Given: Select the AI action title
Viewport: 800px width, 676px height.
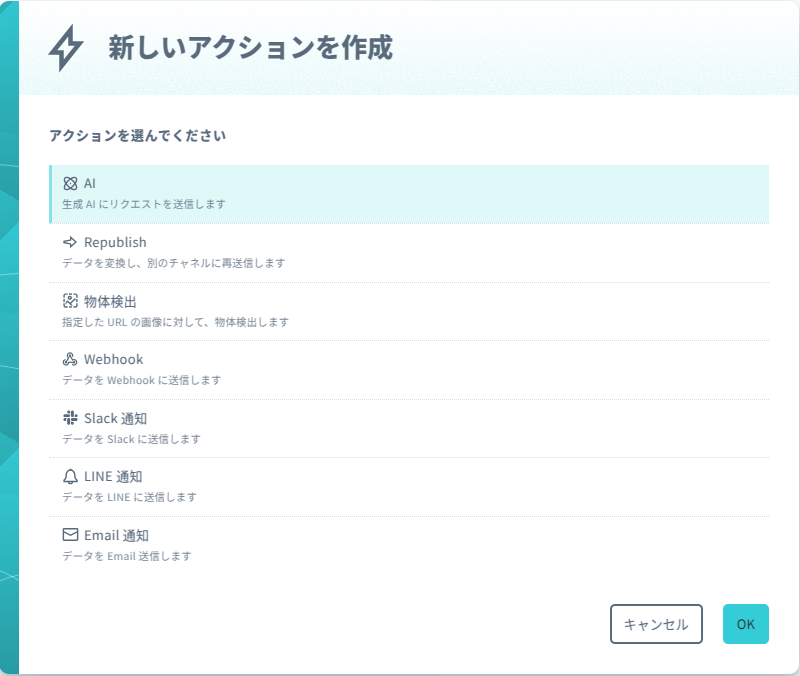Looking at the screenshot, I should (90, 184).
